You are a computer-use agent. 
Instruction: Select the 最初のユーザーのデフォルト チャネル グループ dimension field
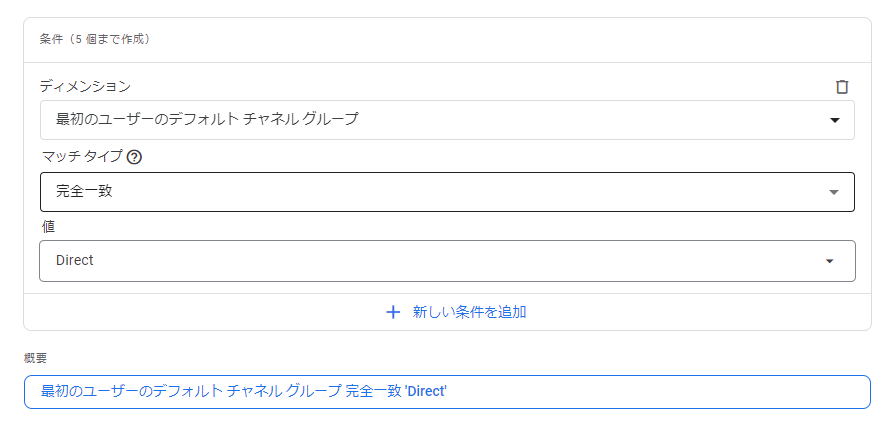pos(447,120)
